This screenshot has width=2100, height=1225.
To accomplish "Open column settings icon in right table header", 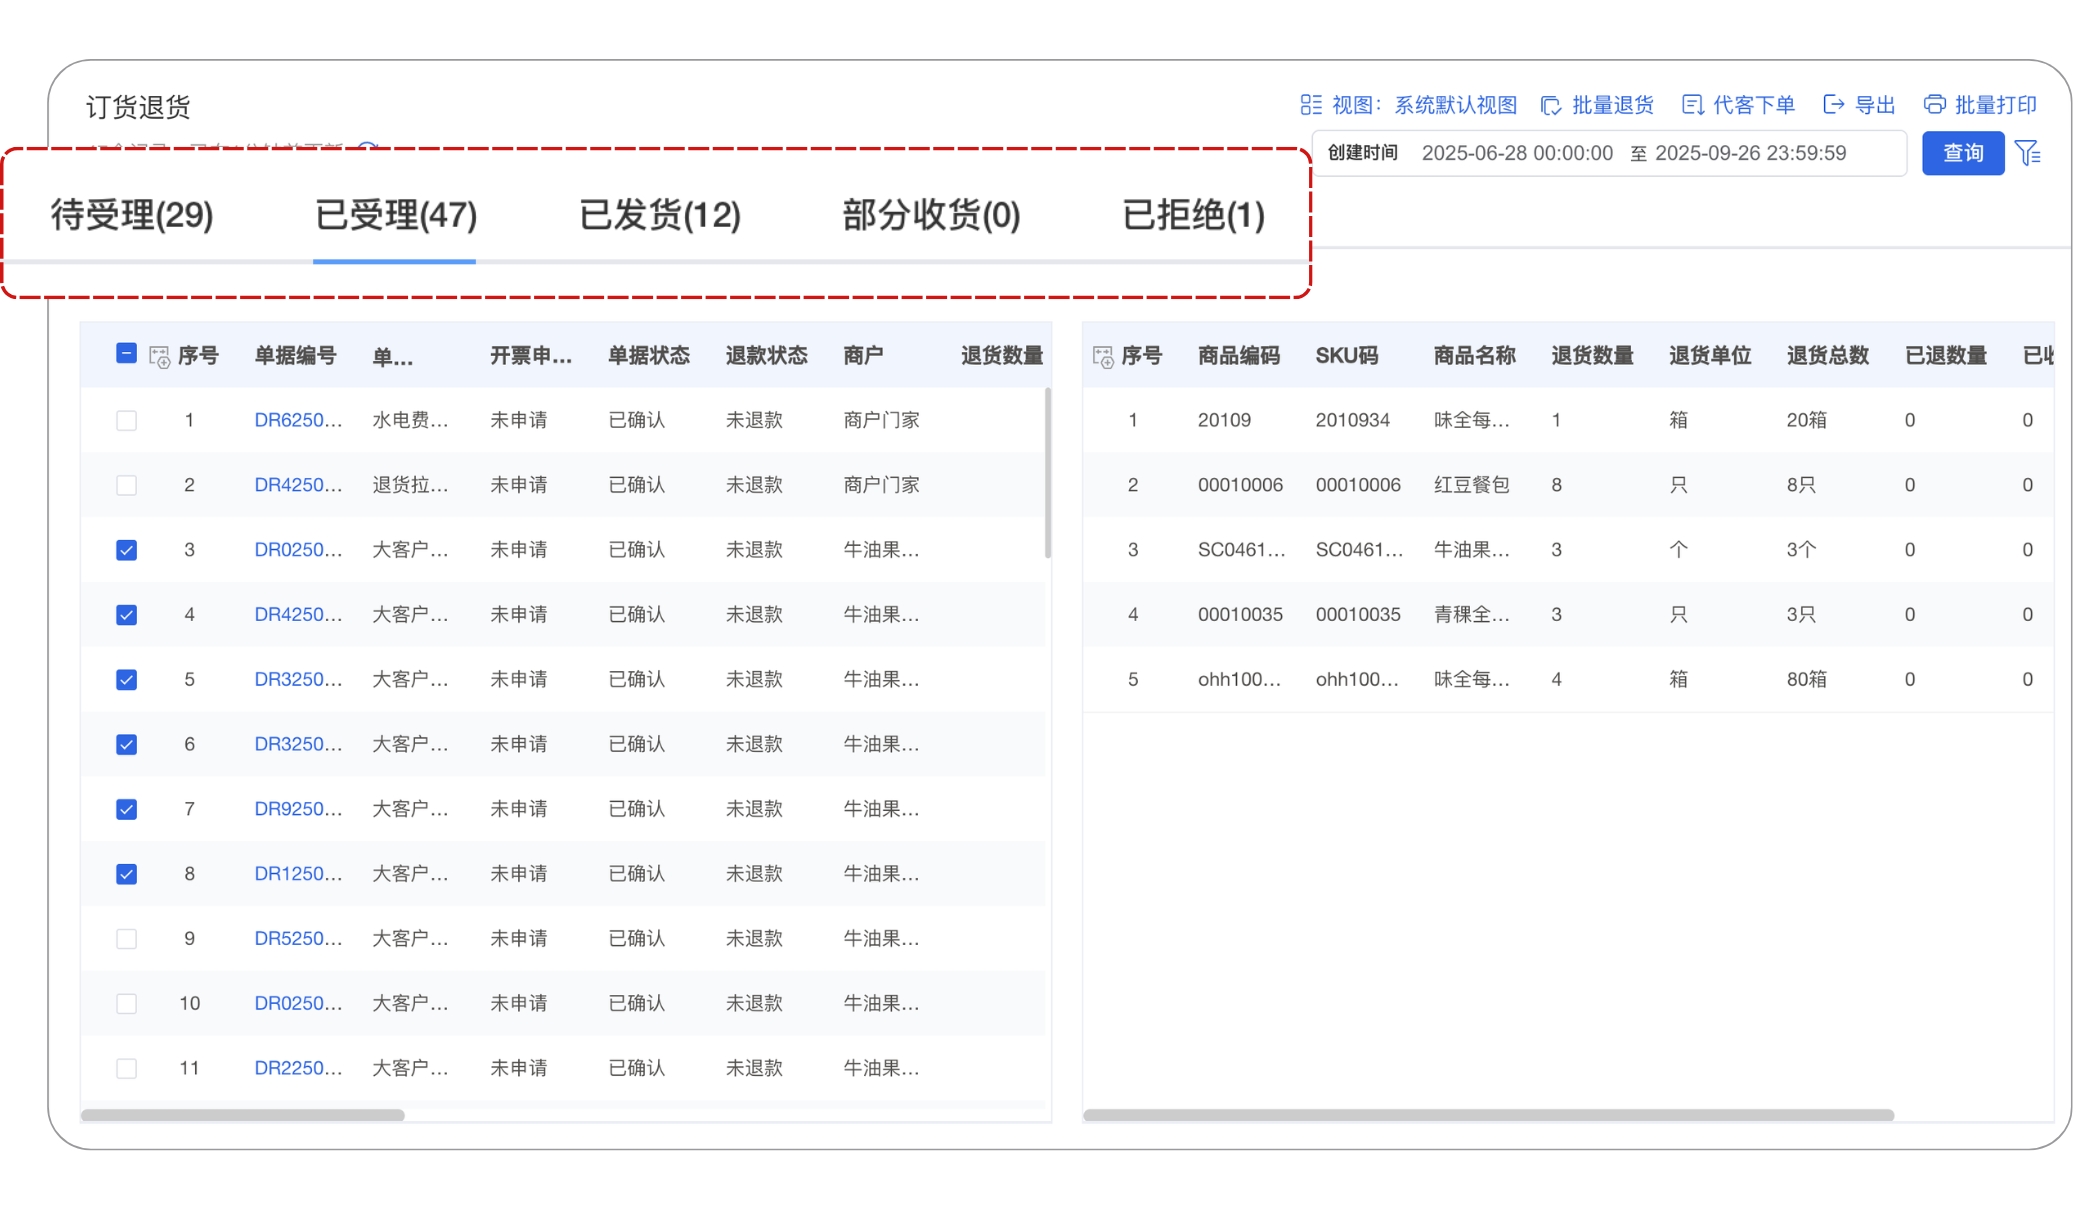I will click(1103, 356).
